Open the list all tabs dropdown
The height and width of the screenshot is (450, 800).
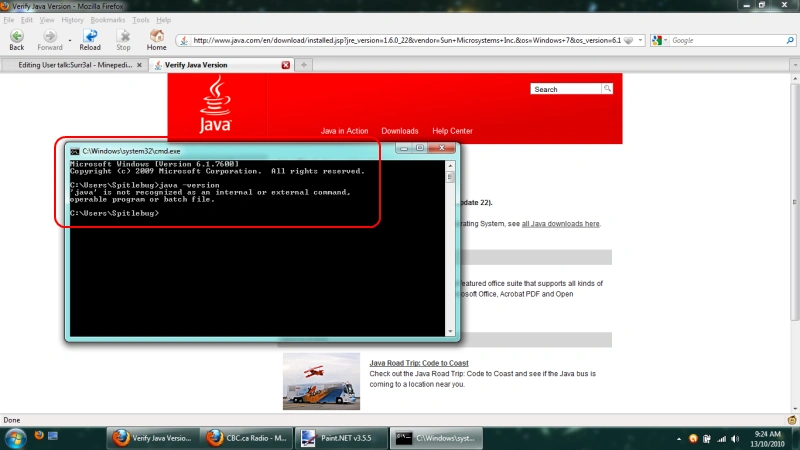tap(795, 65)
